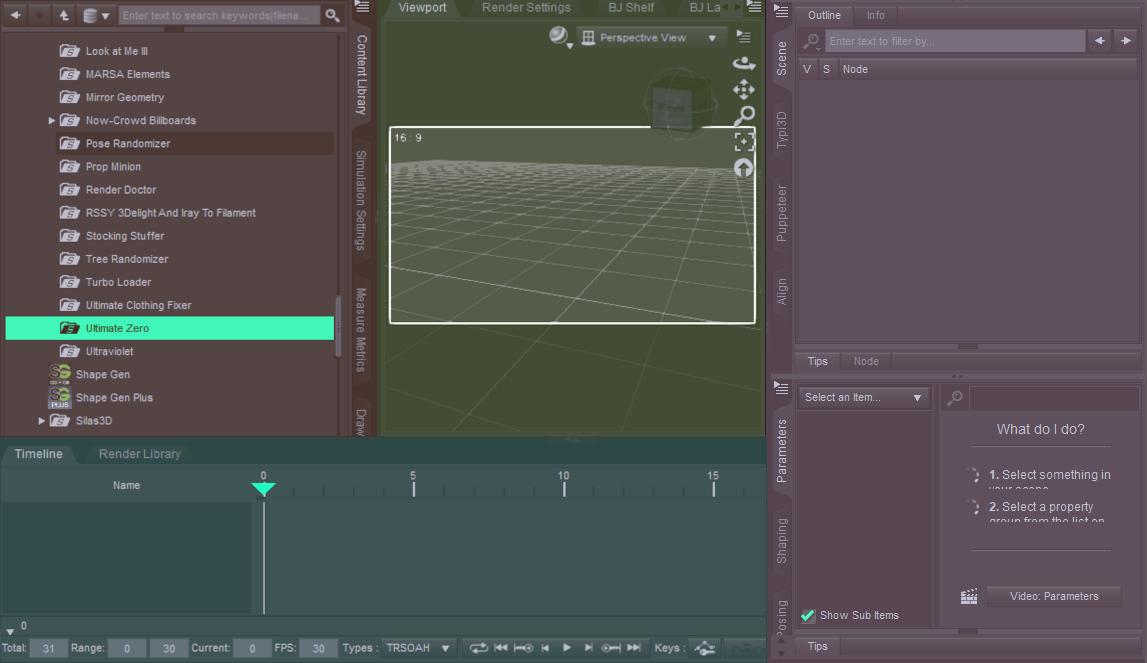Toggle timeline loop playback
The image size is (1147, 663).
478,648
